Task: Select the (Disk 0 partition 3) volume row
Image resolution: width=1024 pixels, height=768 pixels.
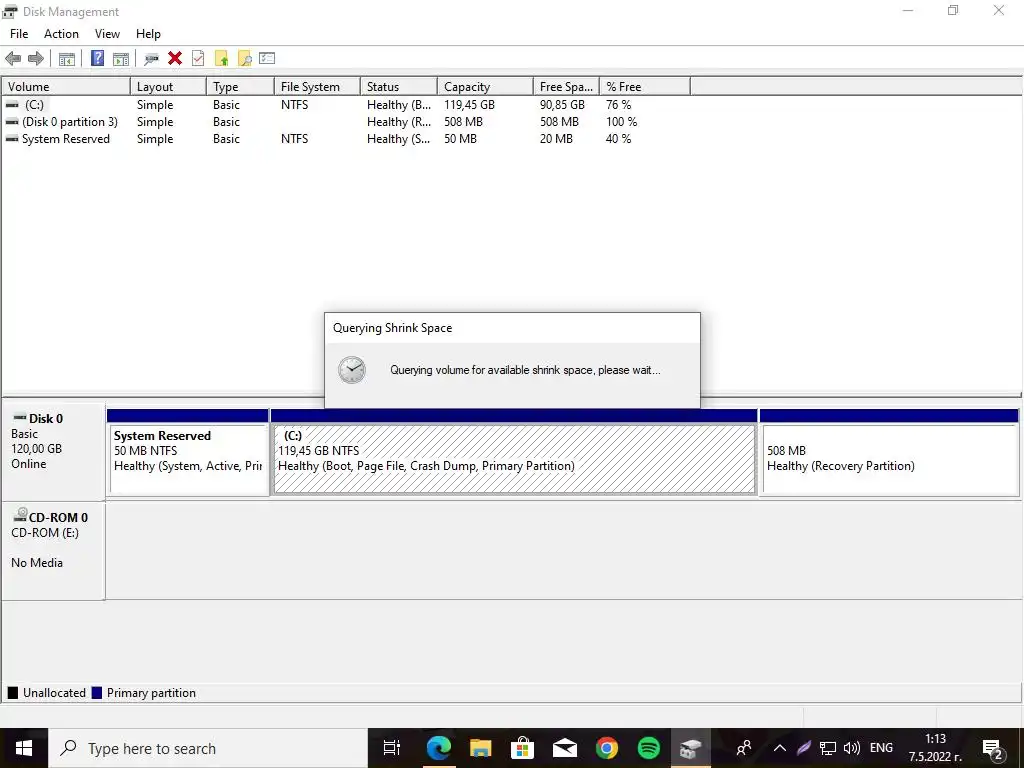Action: tap(346, 121)
